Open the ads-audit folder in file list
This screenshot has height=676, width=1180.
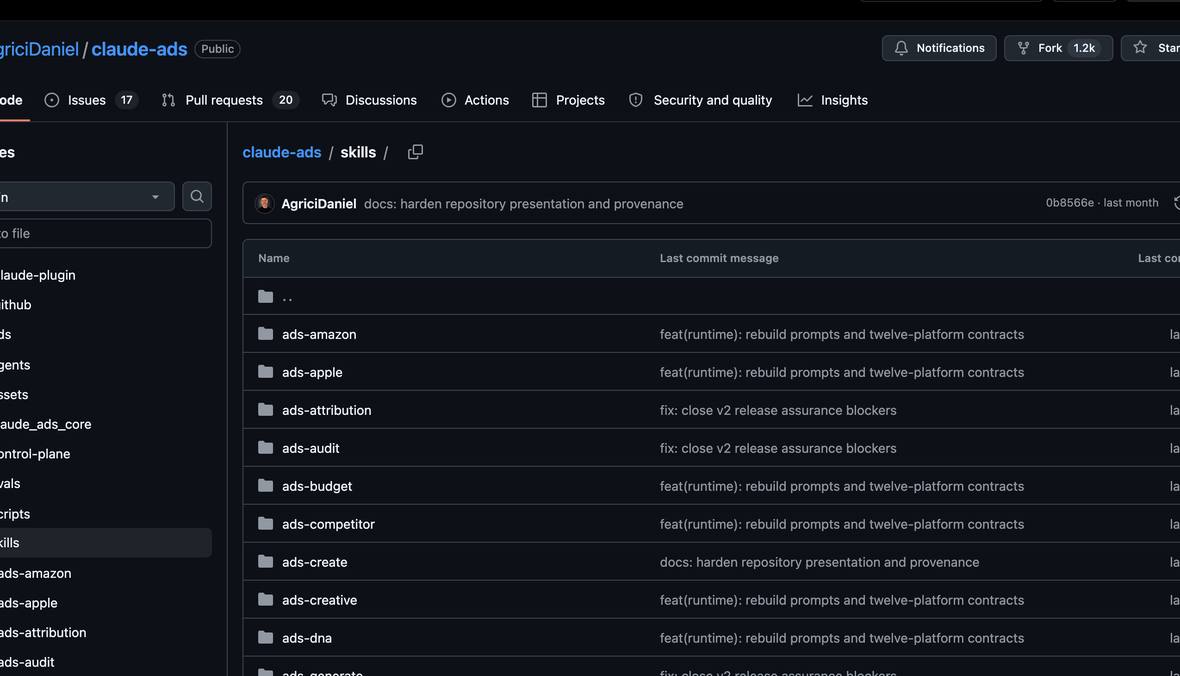[311, 448]
